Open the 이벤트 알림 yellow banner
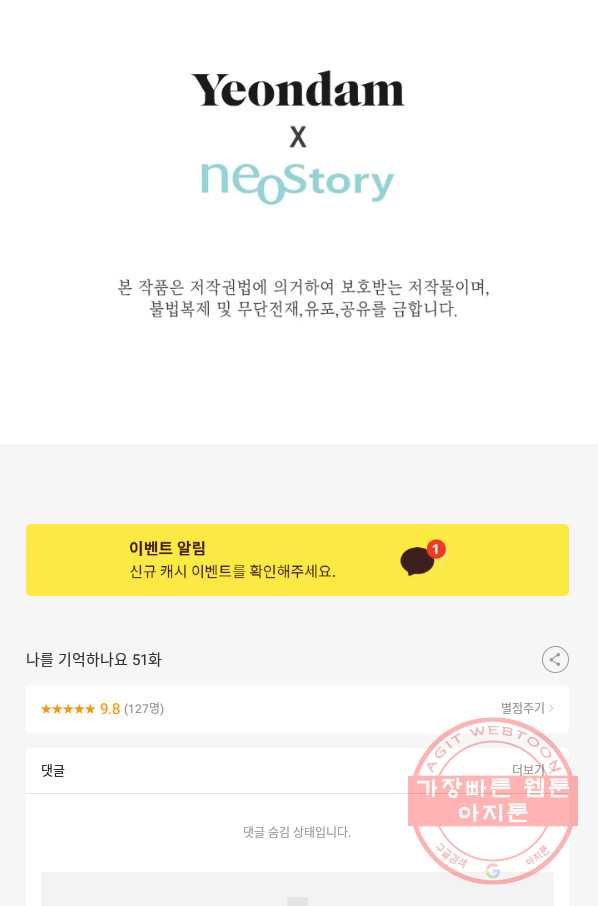The width and height of the screenshot is (598, 906). point(298,560)
